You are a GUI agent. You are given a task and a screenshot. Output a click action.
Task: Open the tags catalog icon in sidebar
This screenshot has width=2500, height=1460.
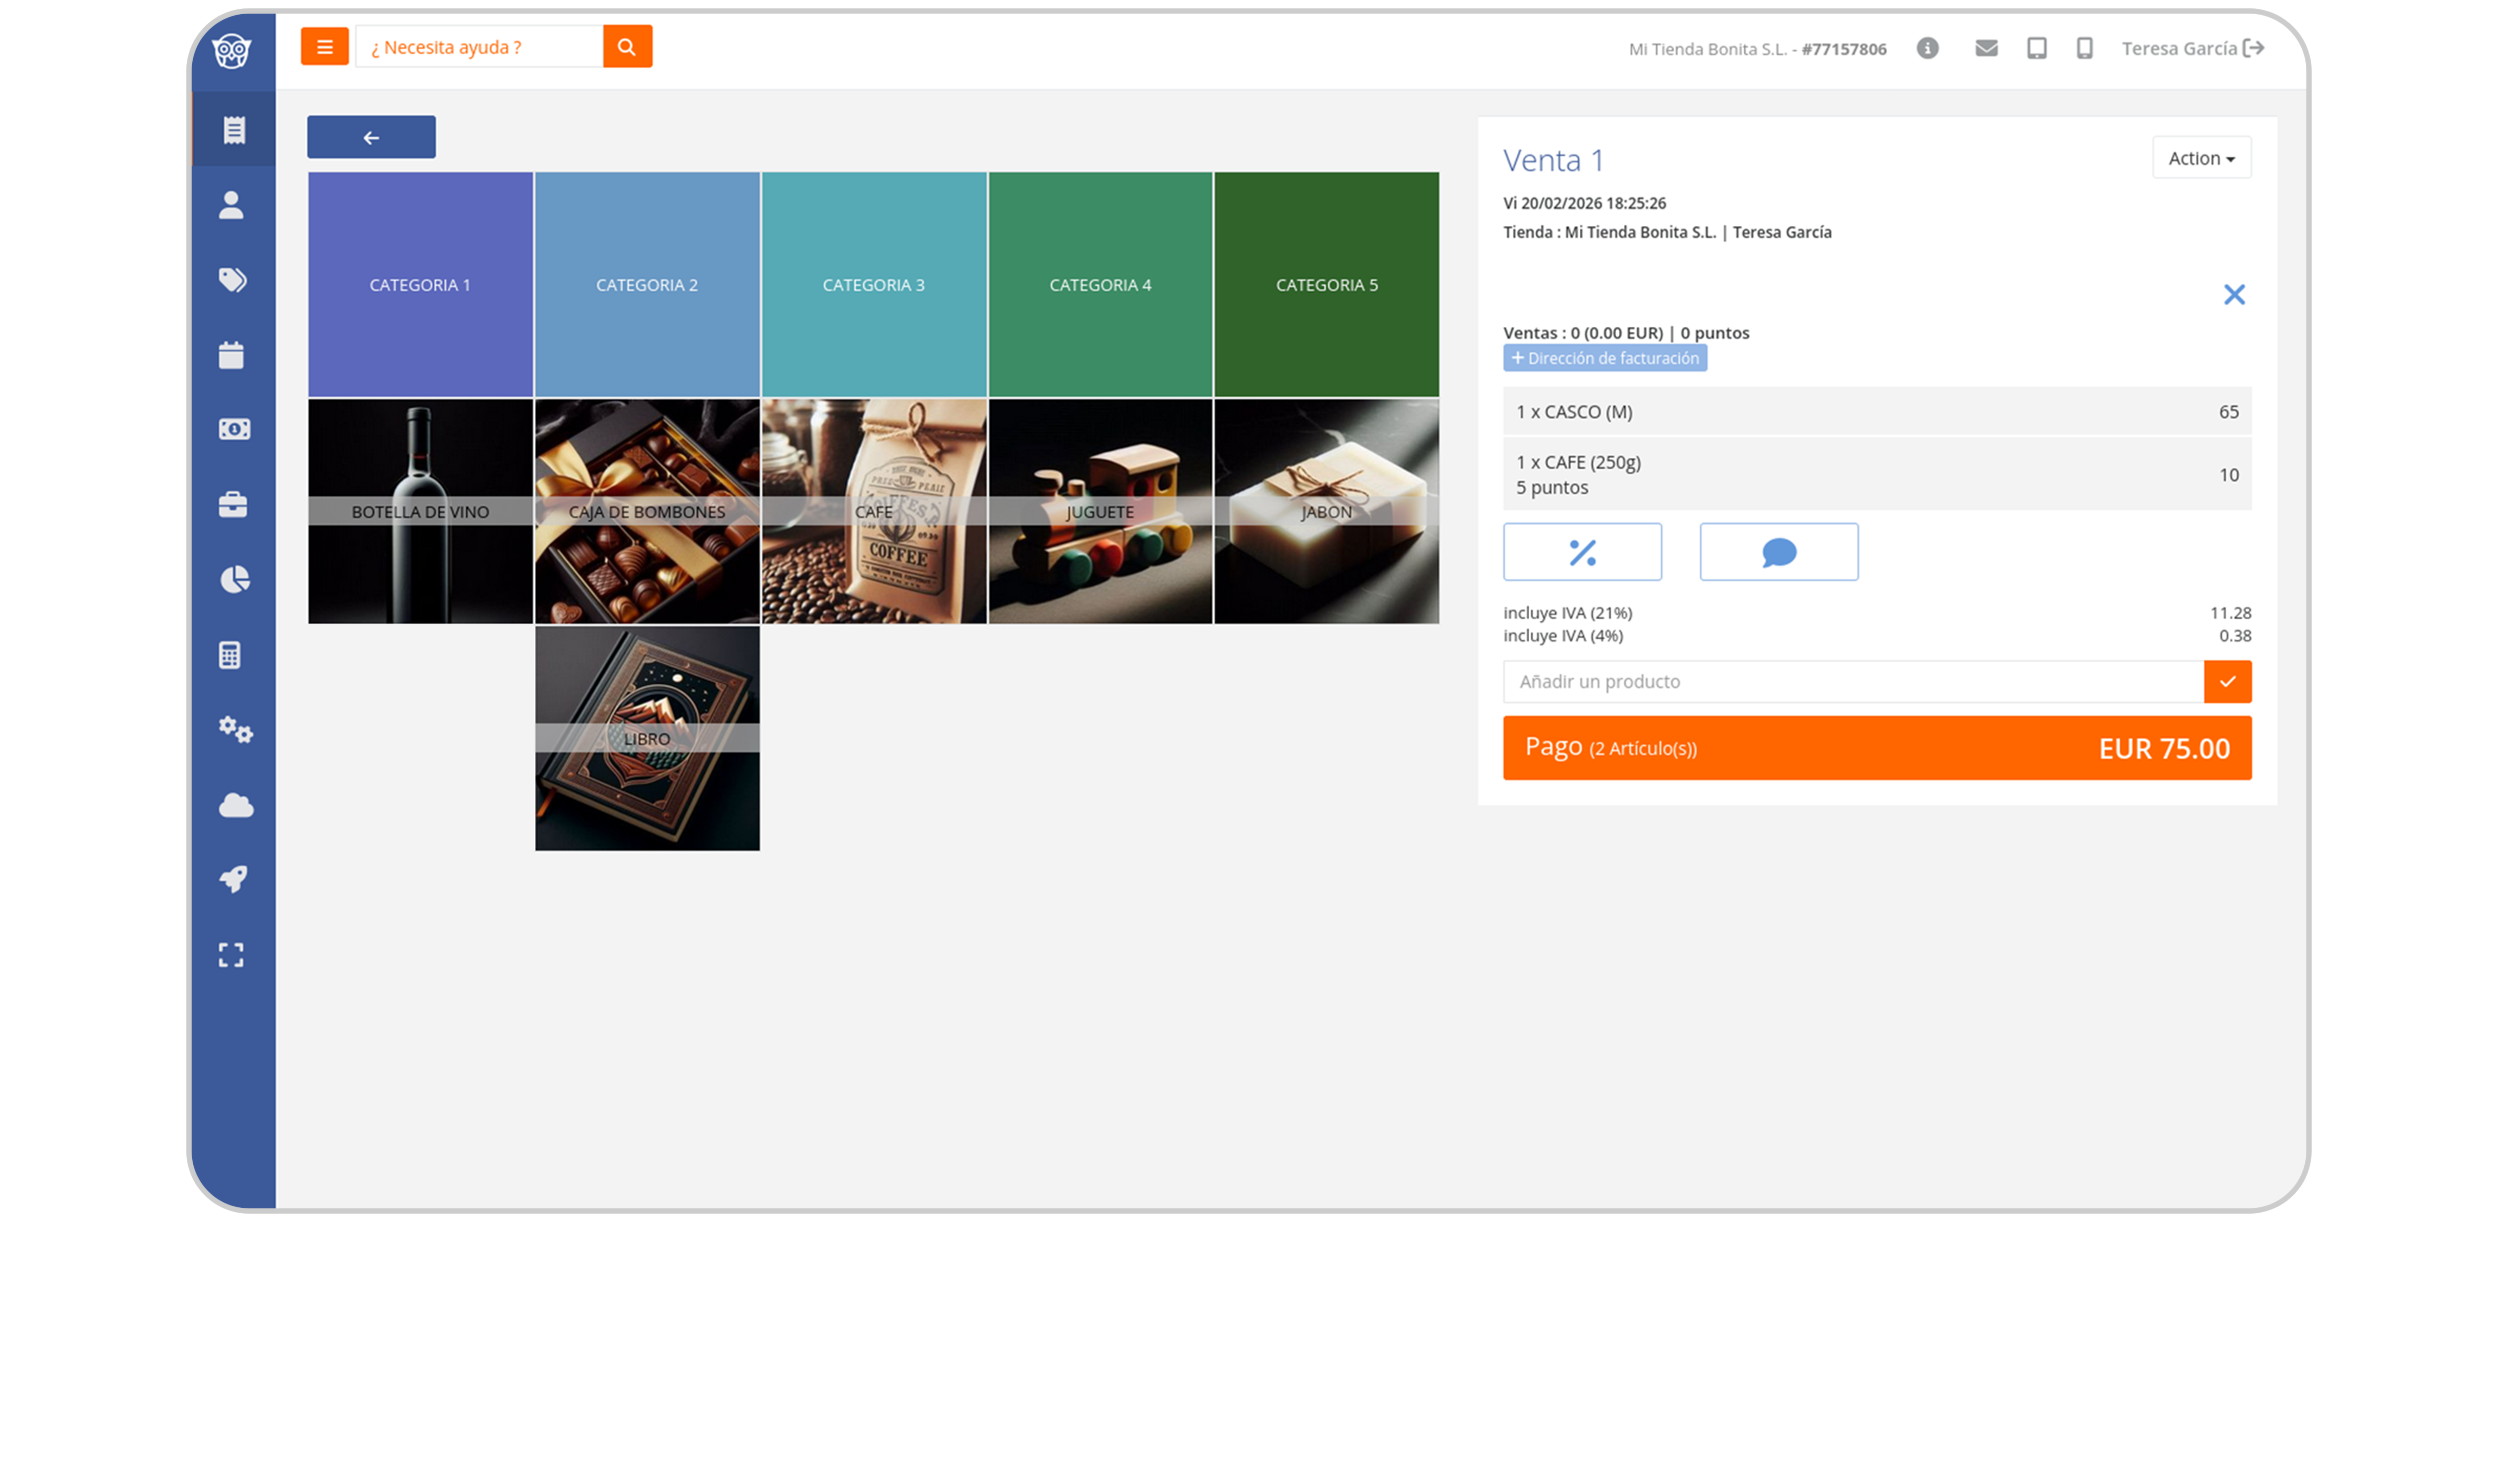point(232,280)
